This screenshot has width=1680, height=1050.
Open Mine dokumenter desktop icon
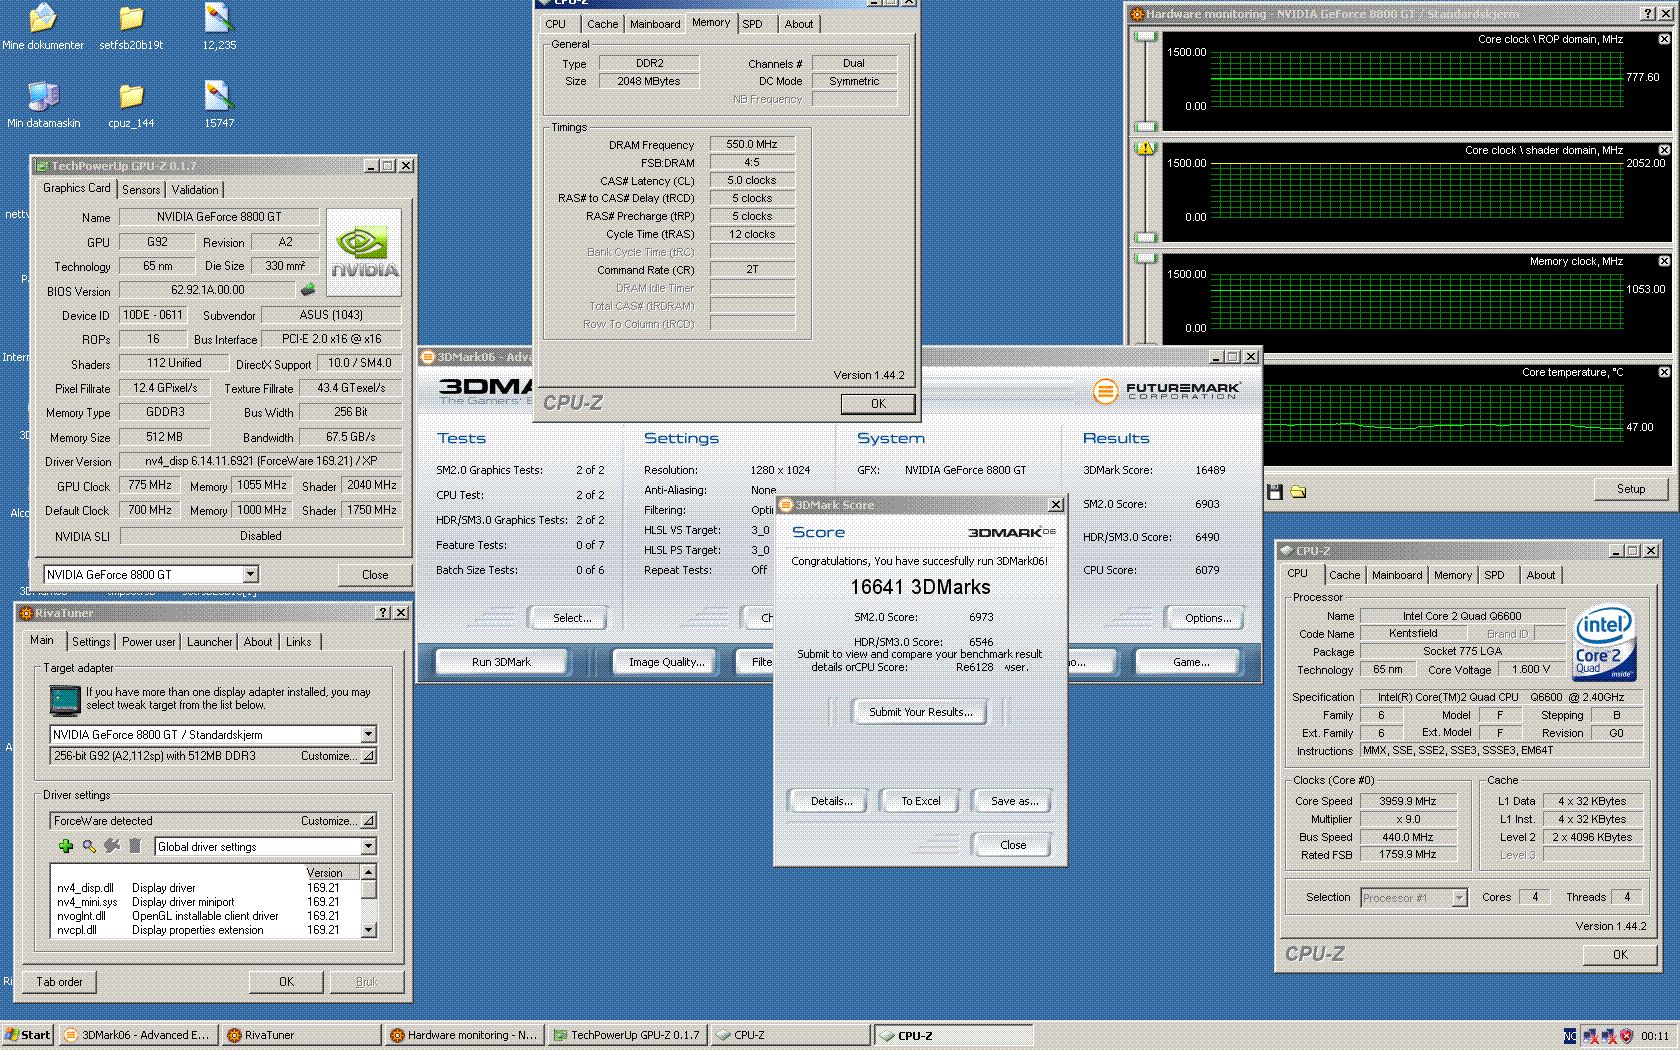pyautogui.click(x=43, y=27)
